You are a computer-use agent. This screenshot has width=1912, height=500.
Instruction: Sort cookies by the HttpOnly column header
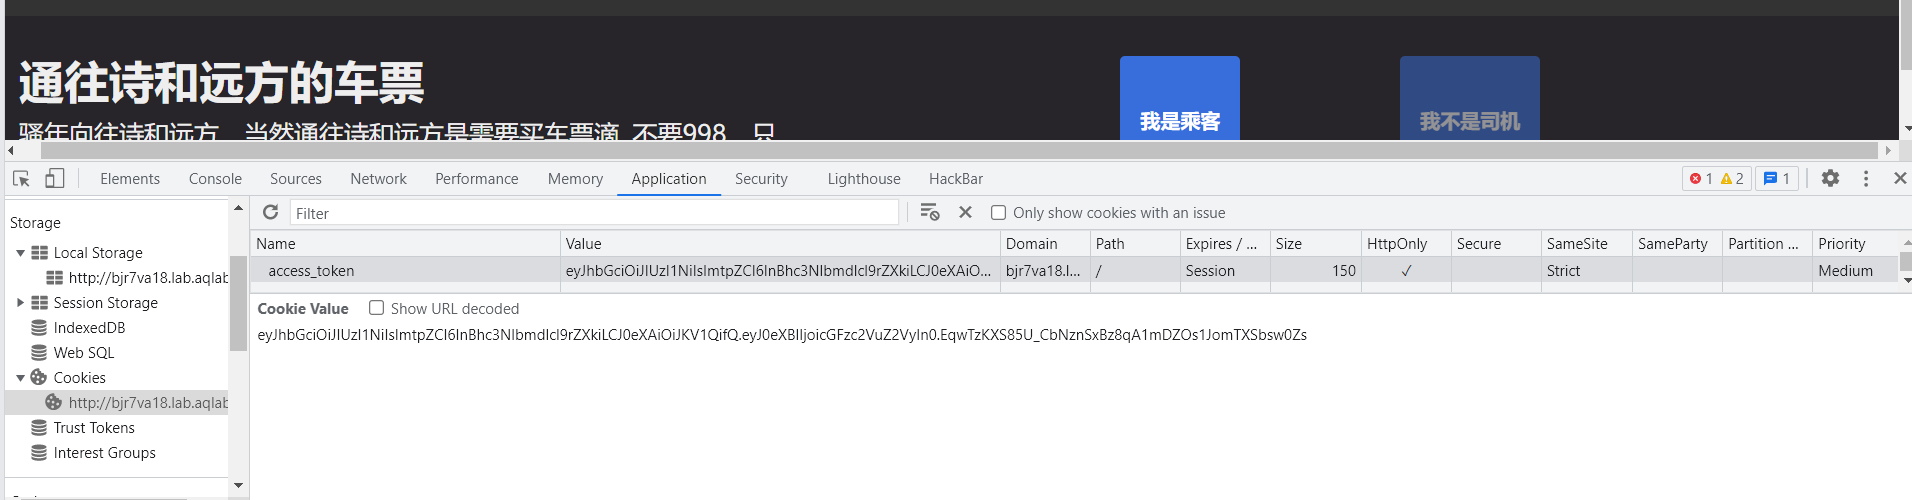pyautogui.click(x=1406, y=243)
